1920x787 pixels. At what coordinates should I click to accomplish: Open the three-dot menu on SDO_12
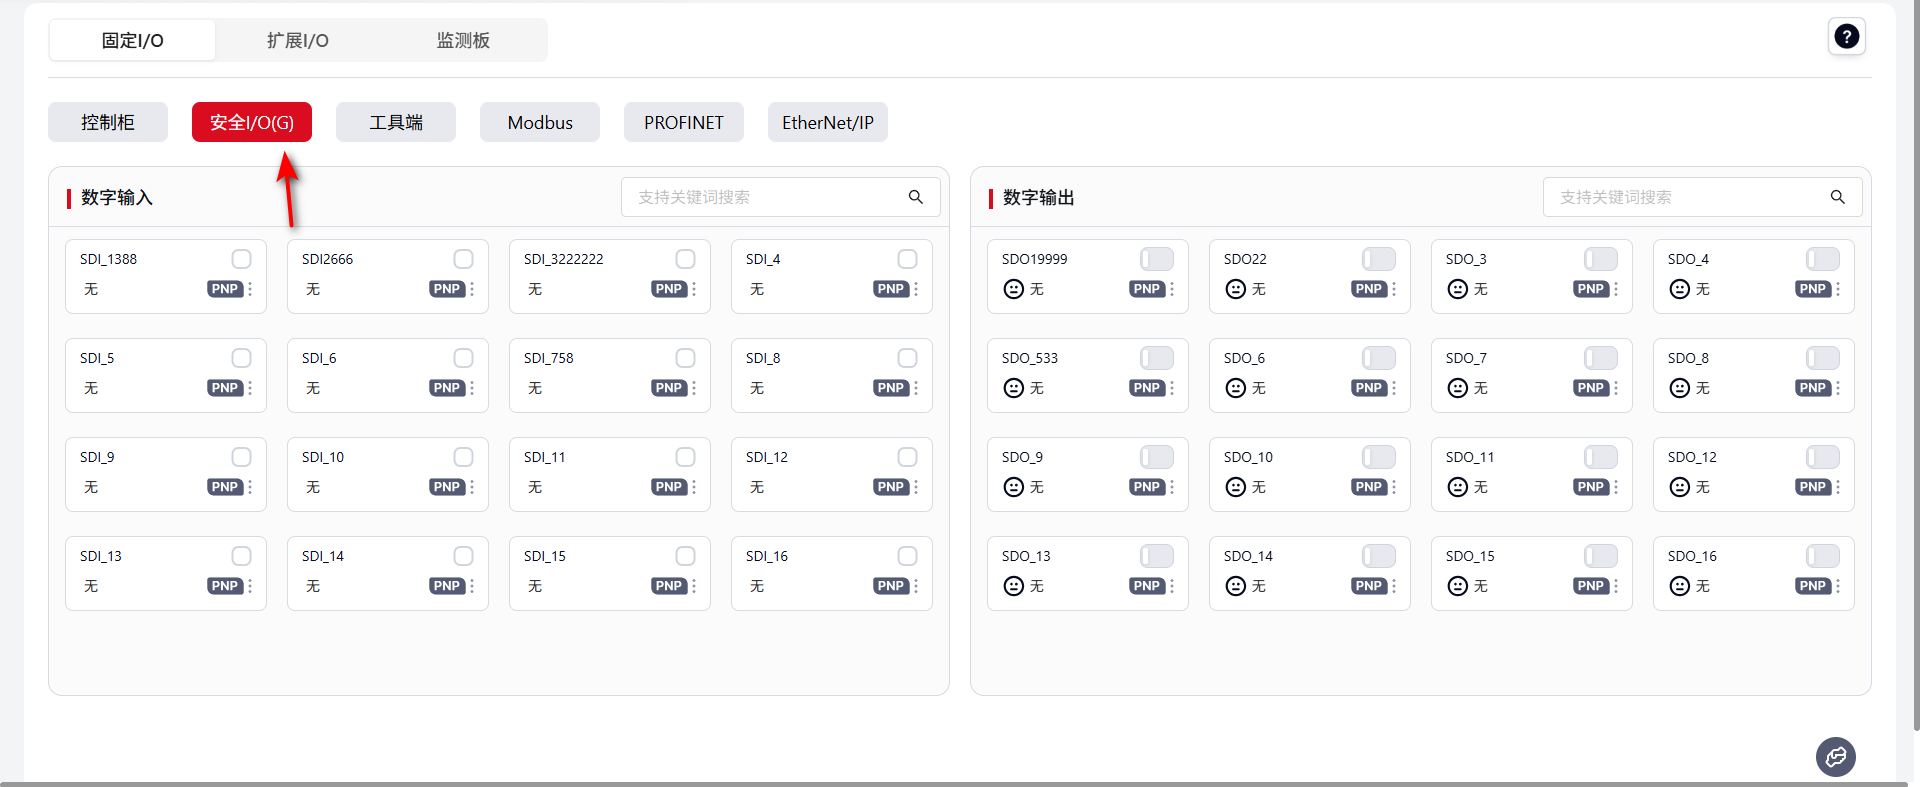click(1838, 487)
